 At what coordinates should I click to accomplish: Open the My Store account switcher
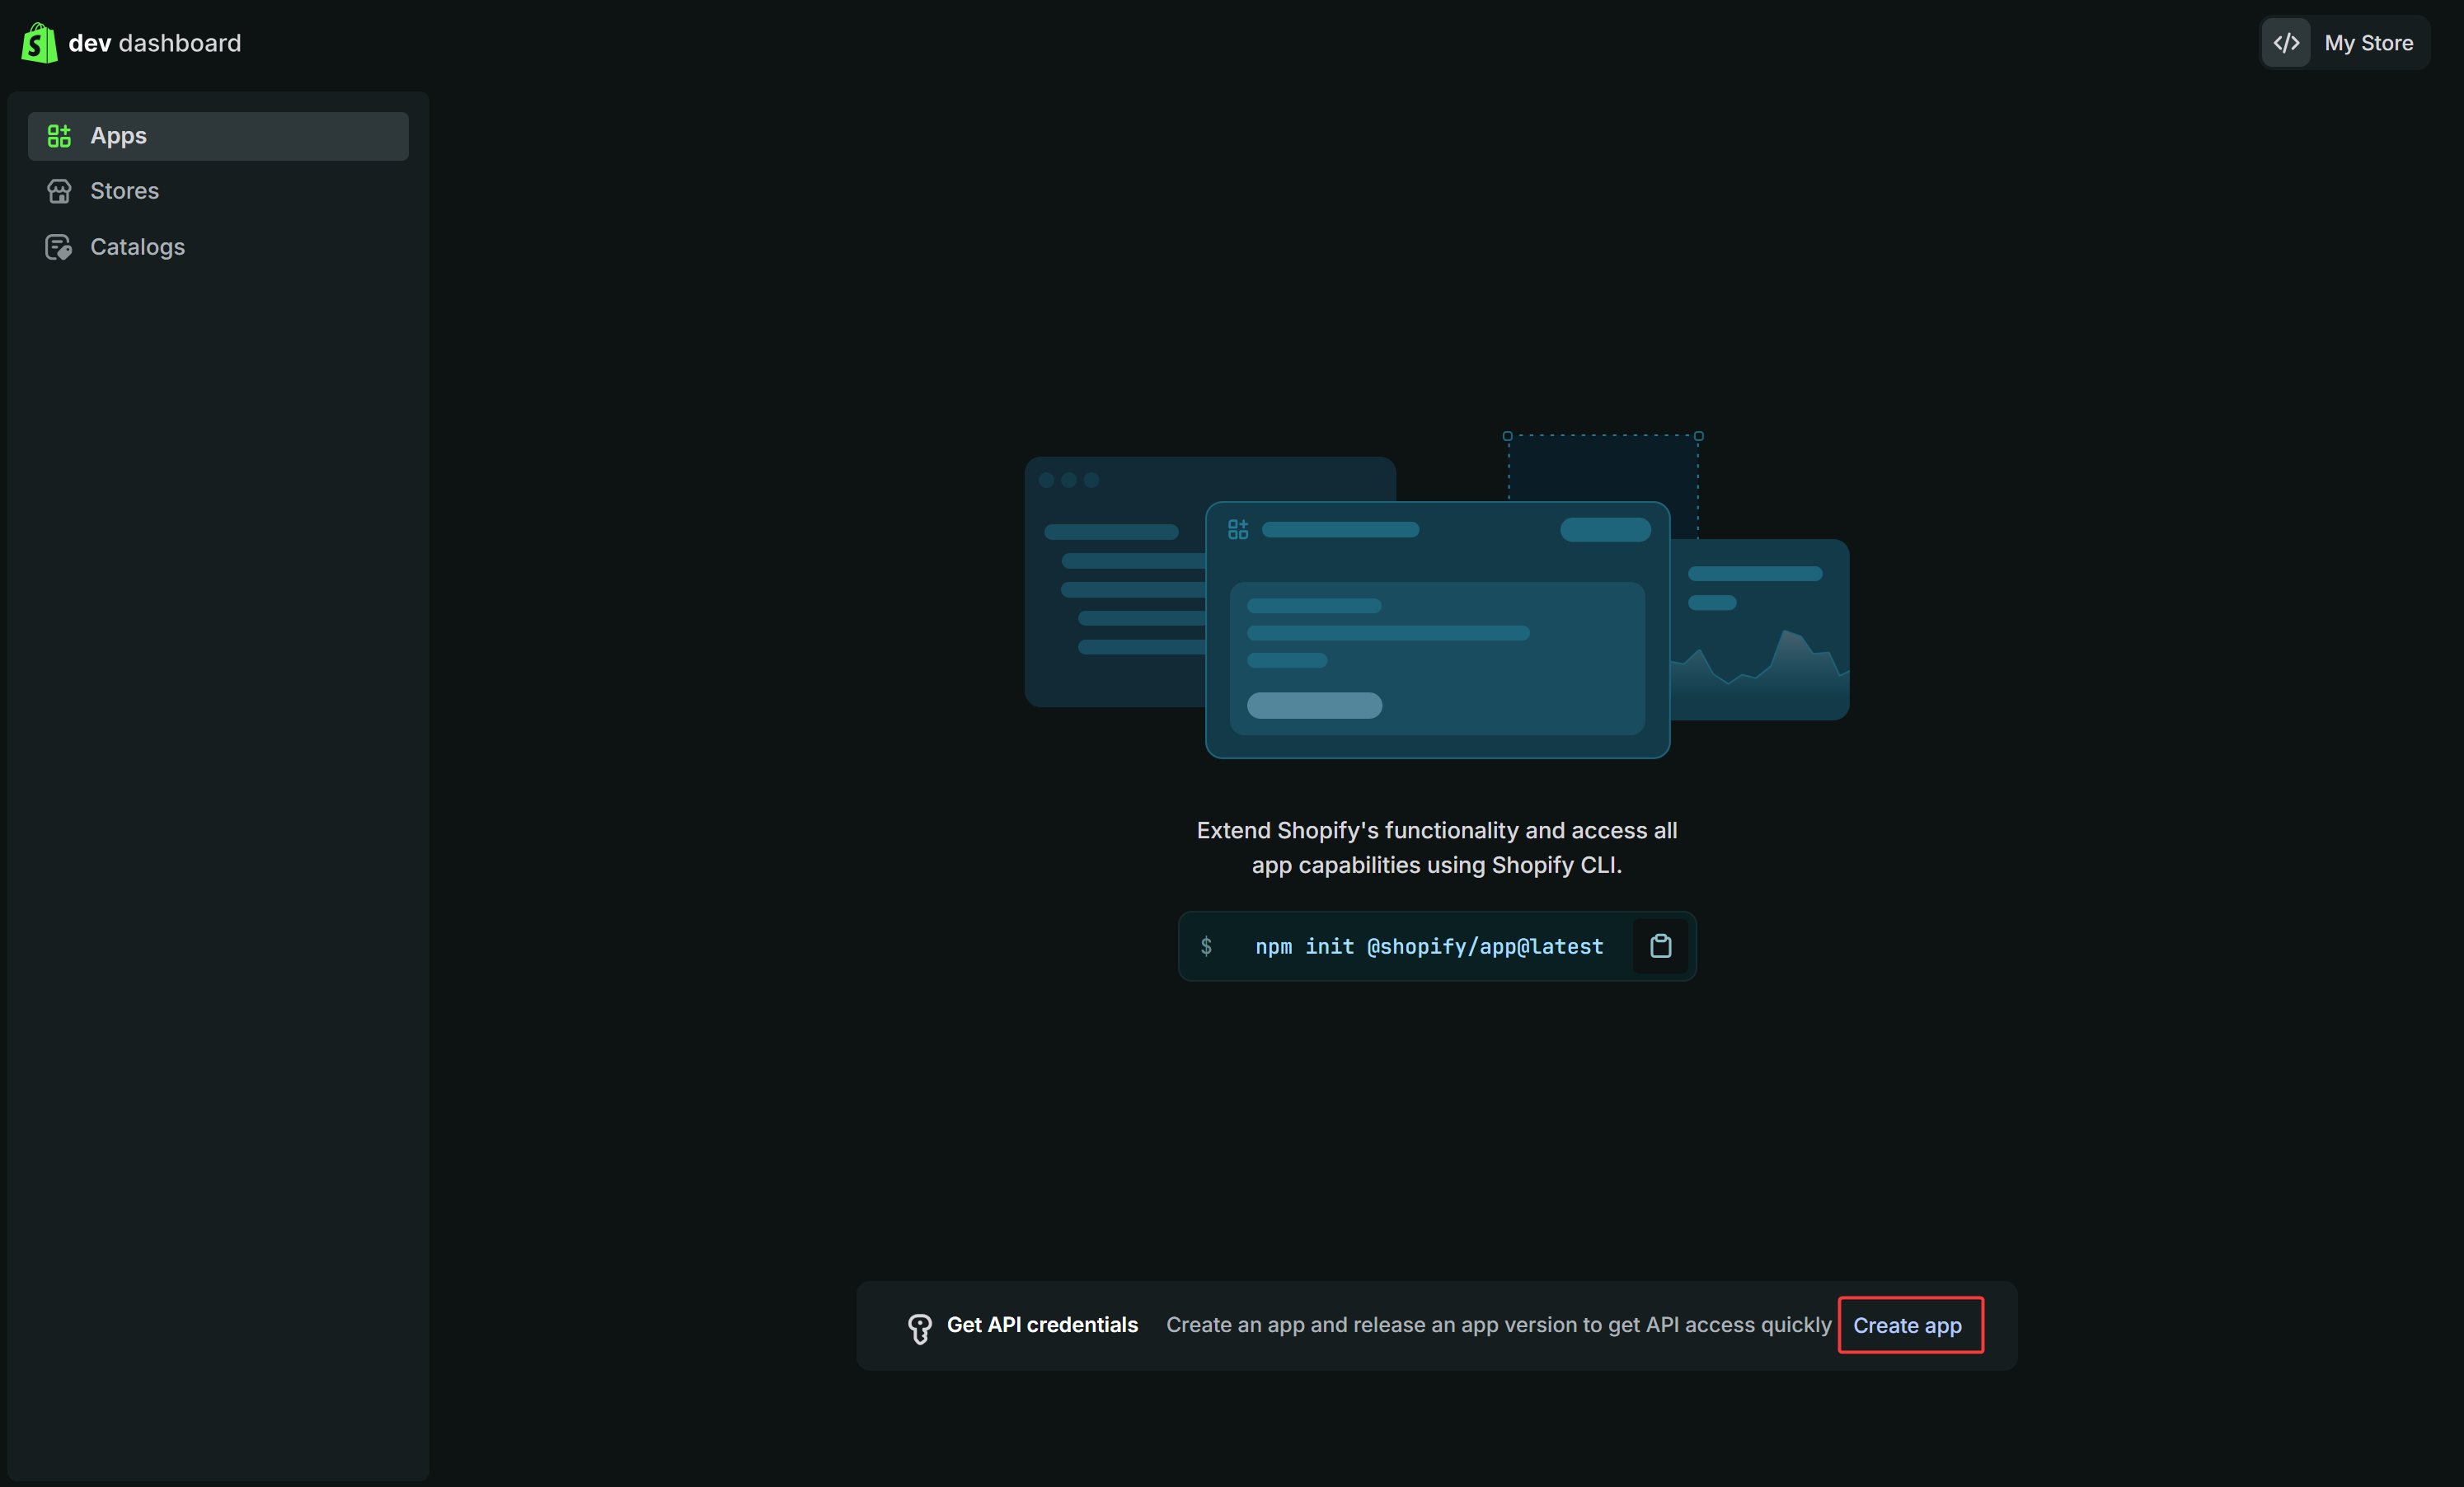point(2344,43)
